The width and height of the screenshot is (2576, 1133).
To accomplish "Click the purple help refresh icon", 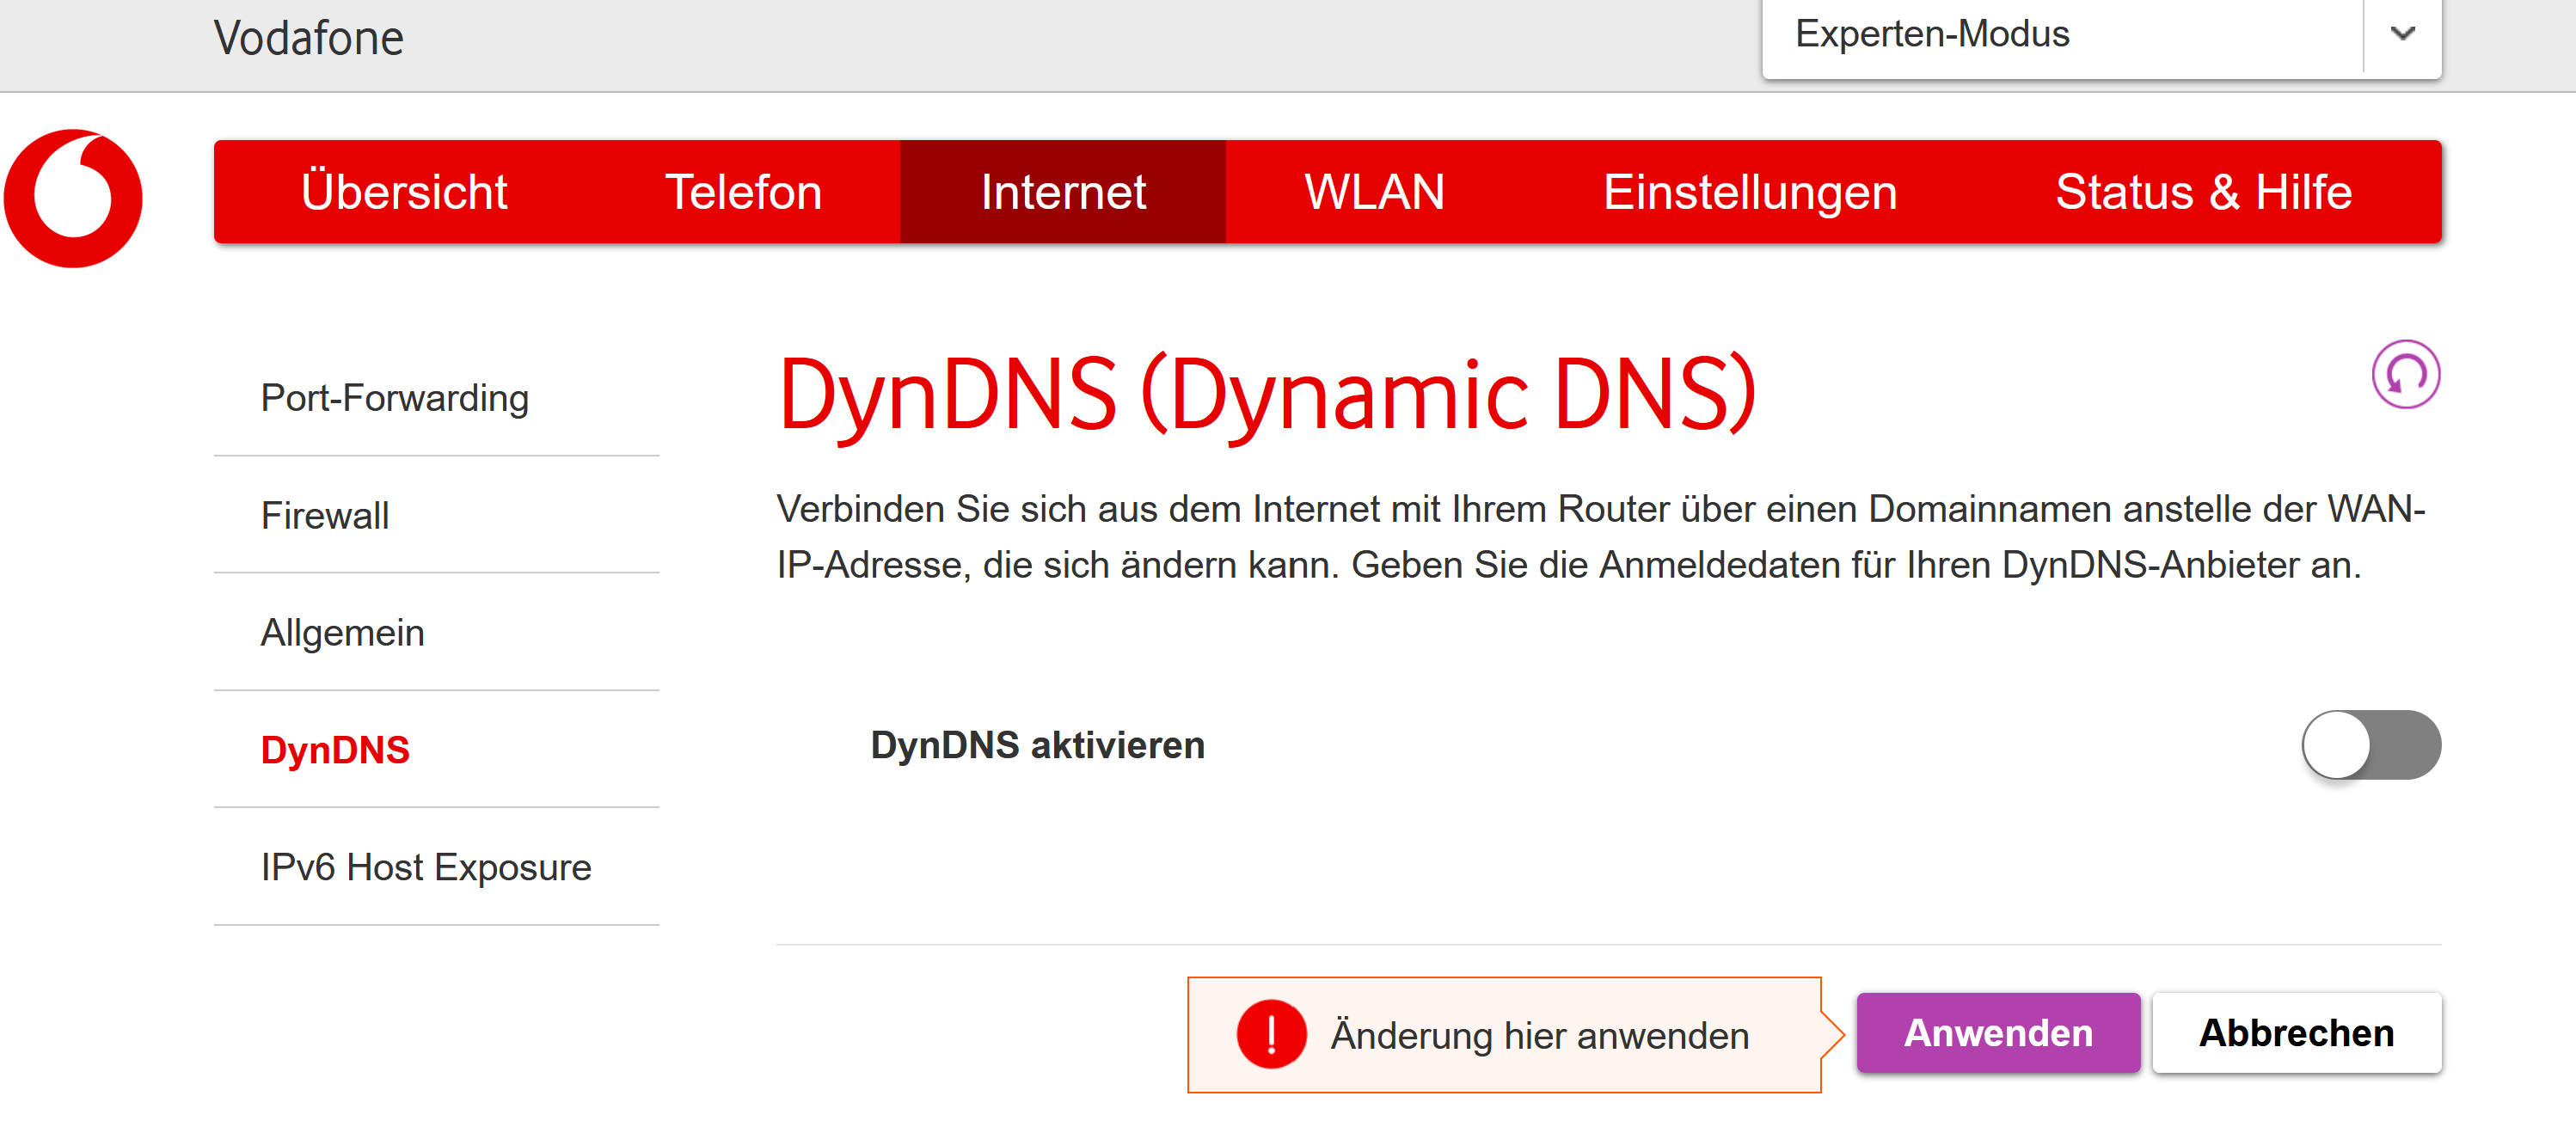I will 2405,375.
